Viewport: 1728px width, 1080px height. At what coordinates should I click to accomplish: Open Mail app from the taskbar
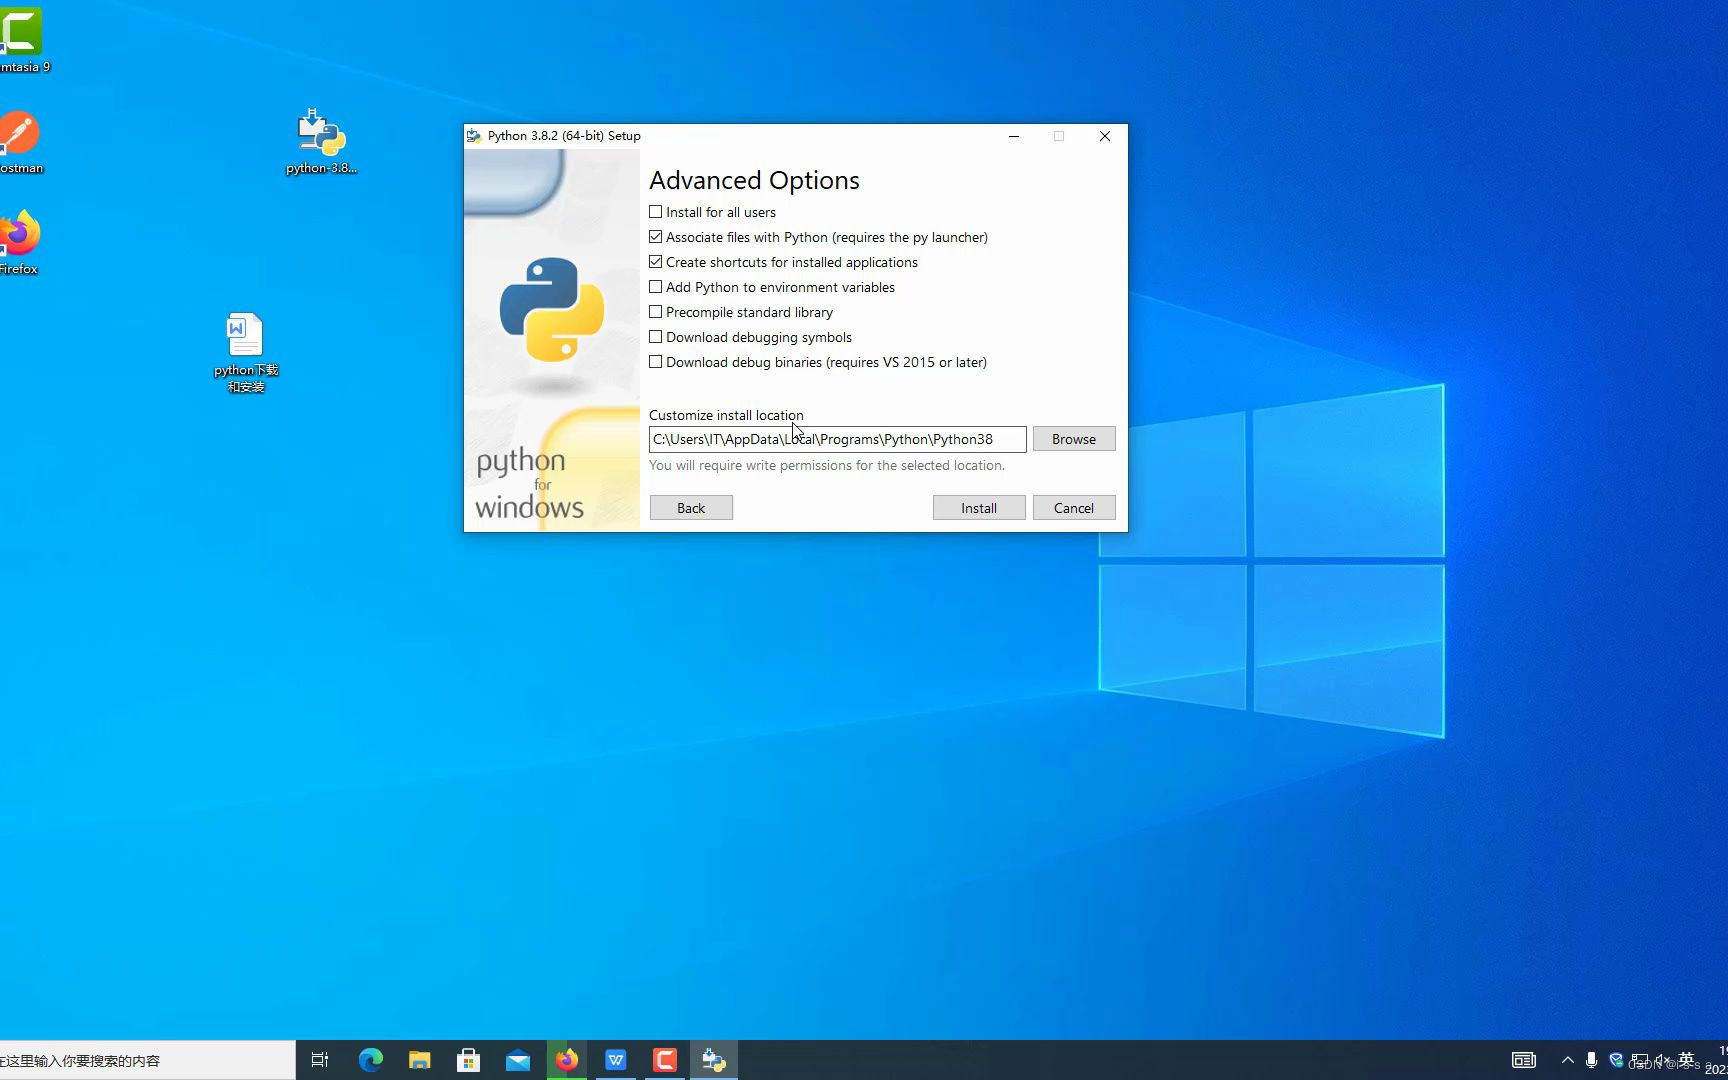click(x=518, y=1060)
